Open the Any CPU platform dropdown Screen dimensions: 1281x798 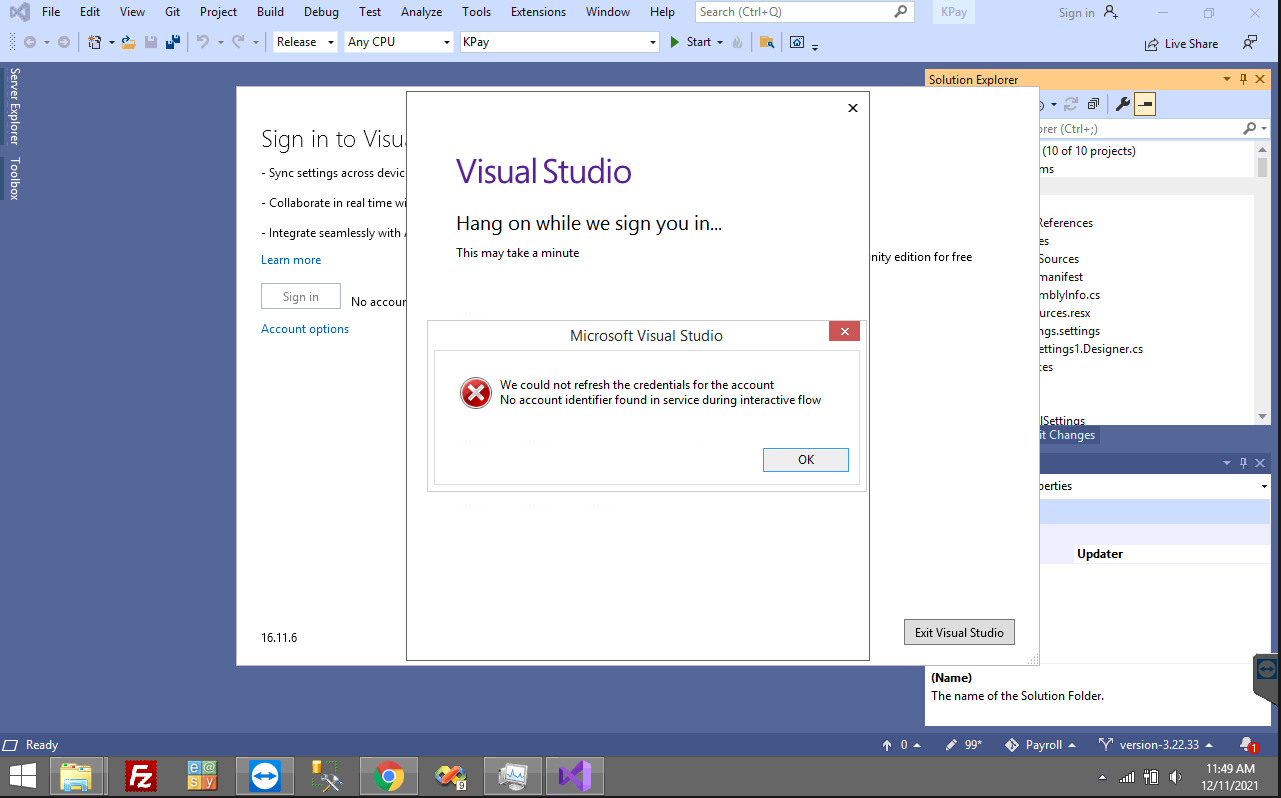pyautogui.click(x=399, y=42)
